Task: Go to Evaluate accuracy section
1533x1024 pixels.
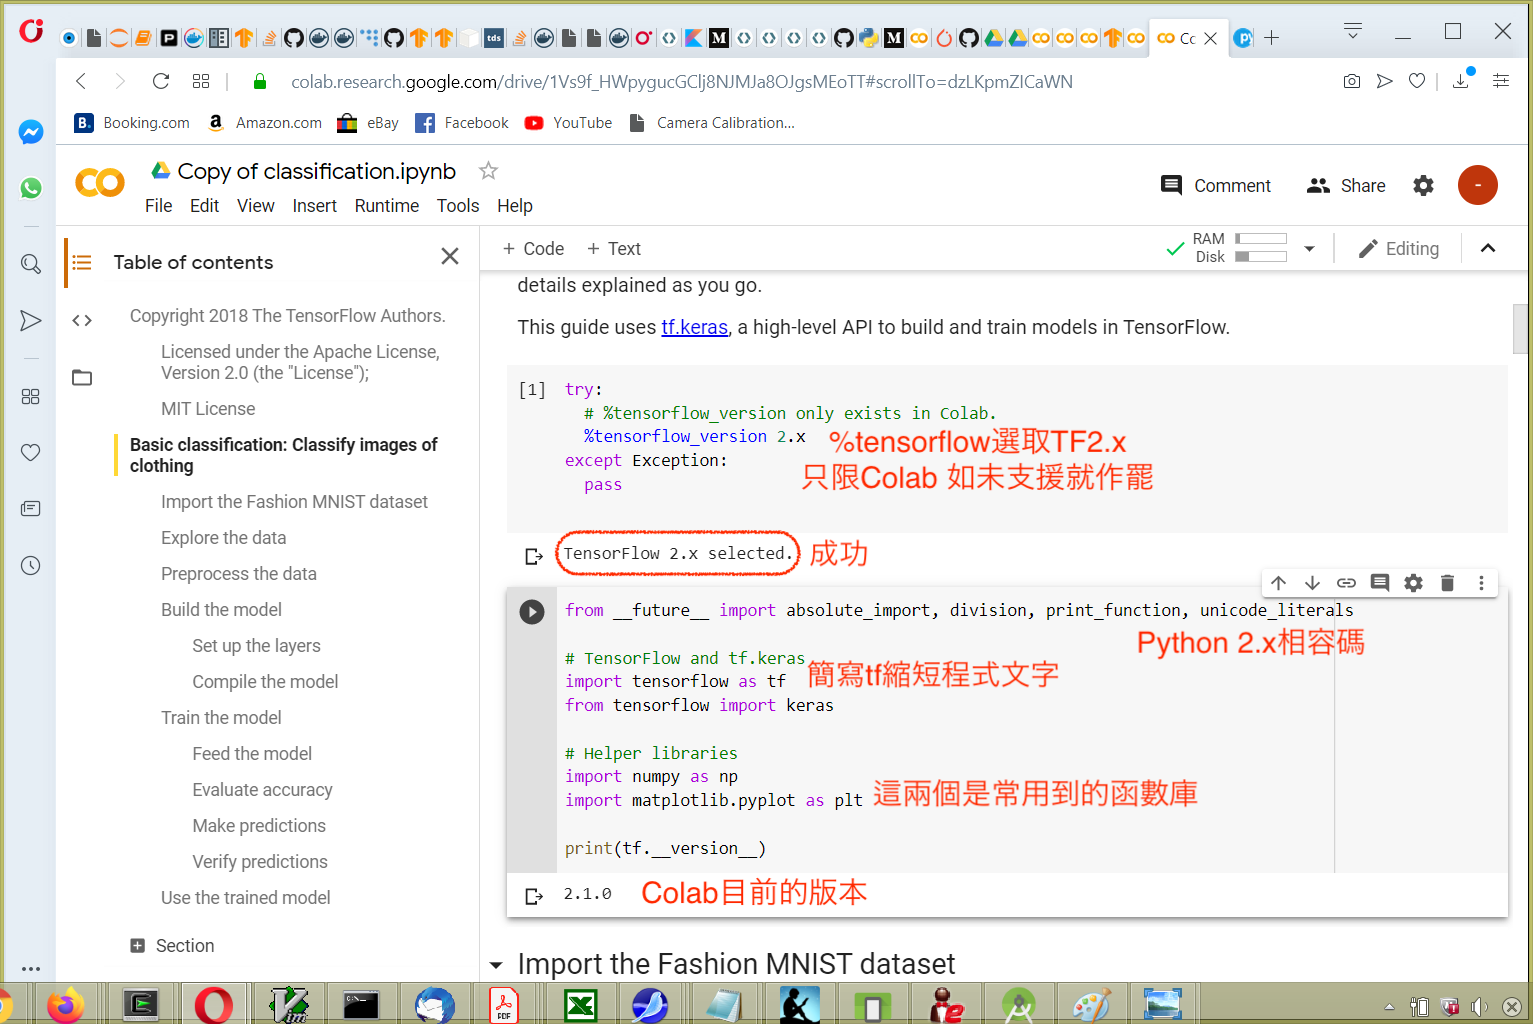Action: click(262, 789)
